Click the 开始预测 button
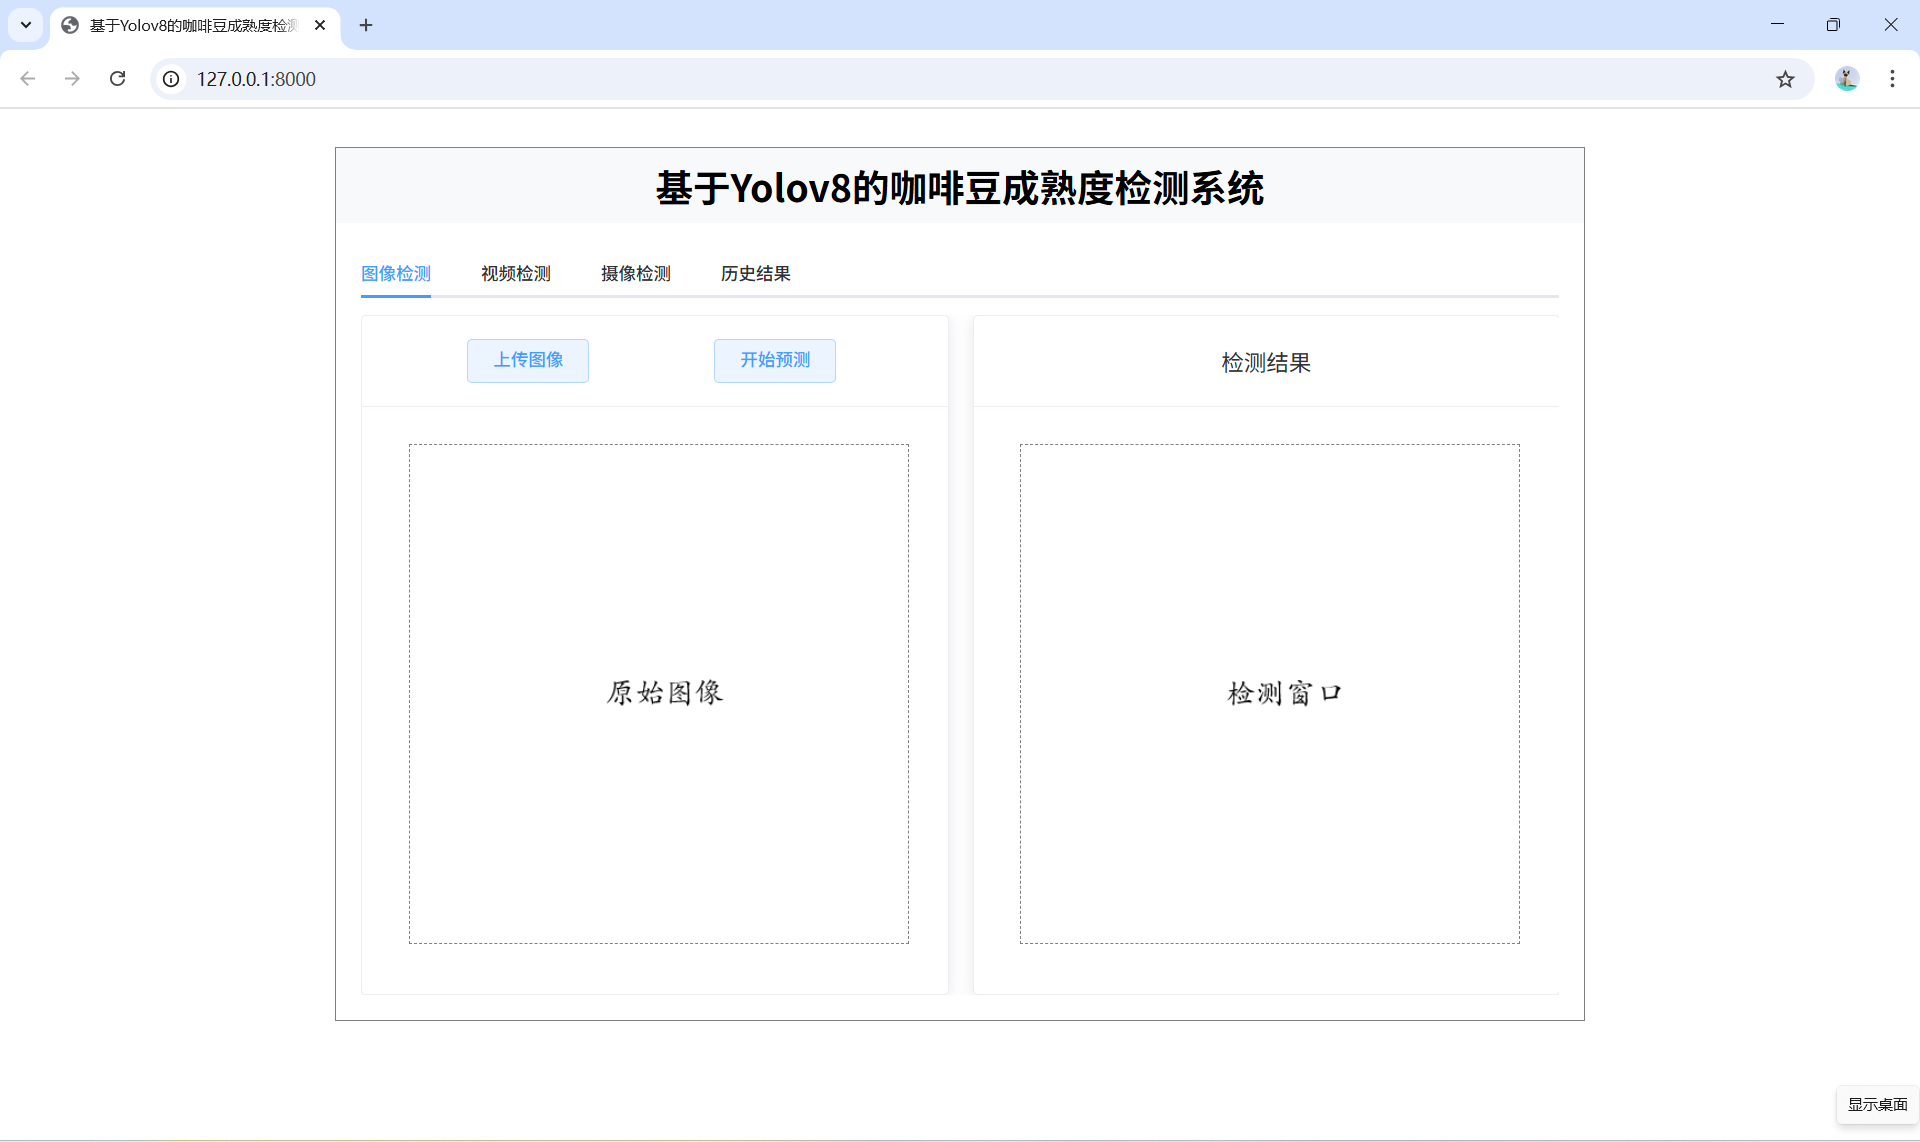1920x1142 pixels. point(775,360)
